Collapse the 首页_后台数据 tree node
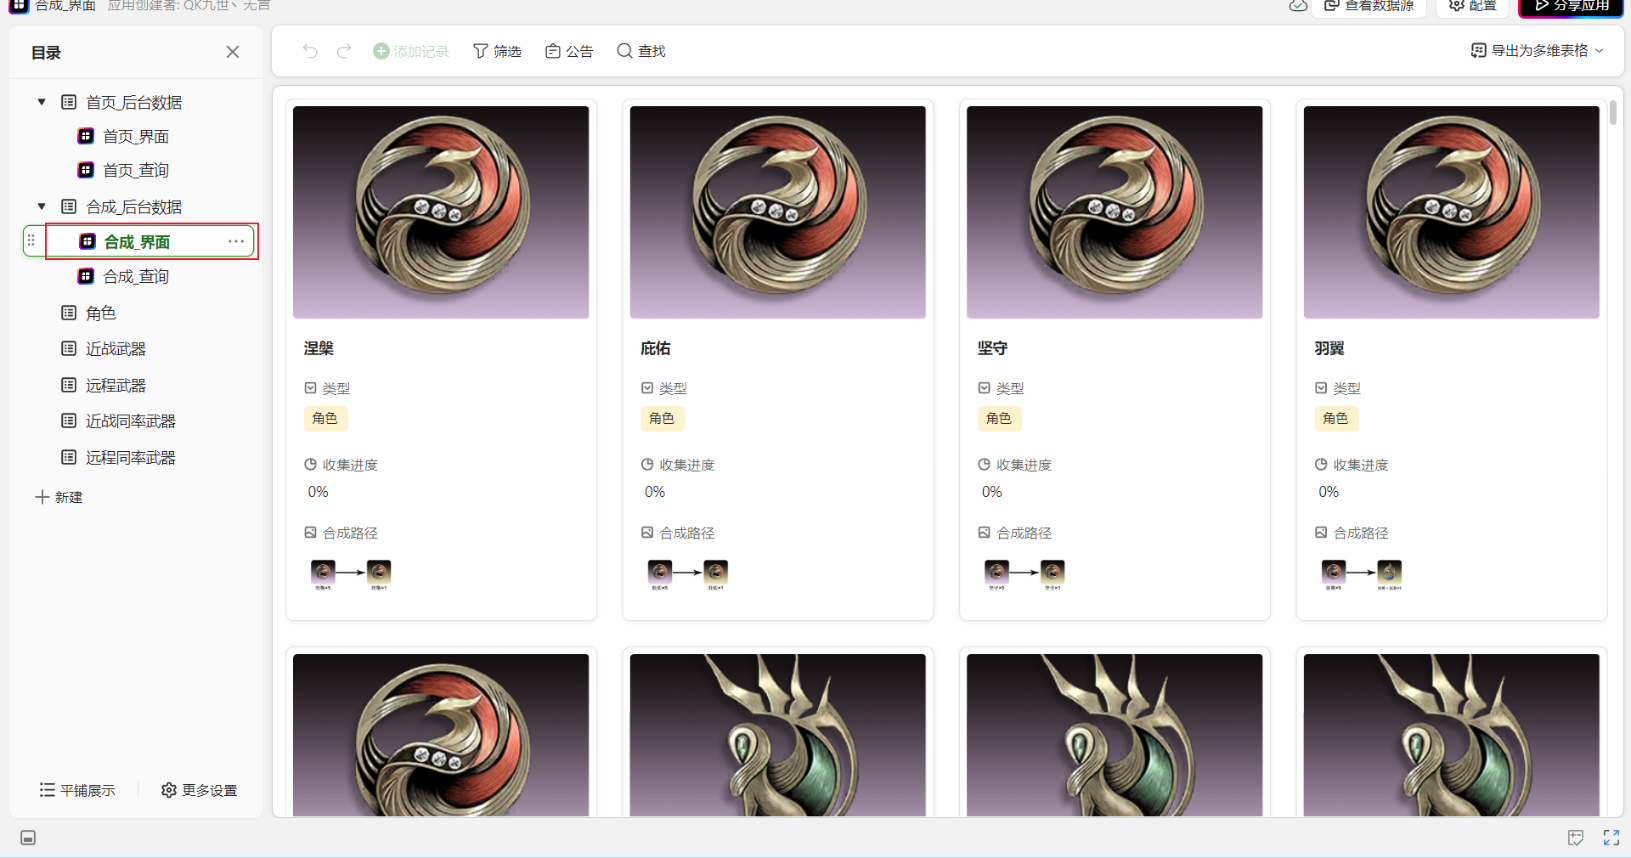This screenshot has height=858, width=1631. (x=41, y=102)
